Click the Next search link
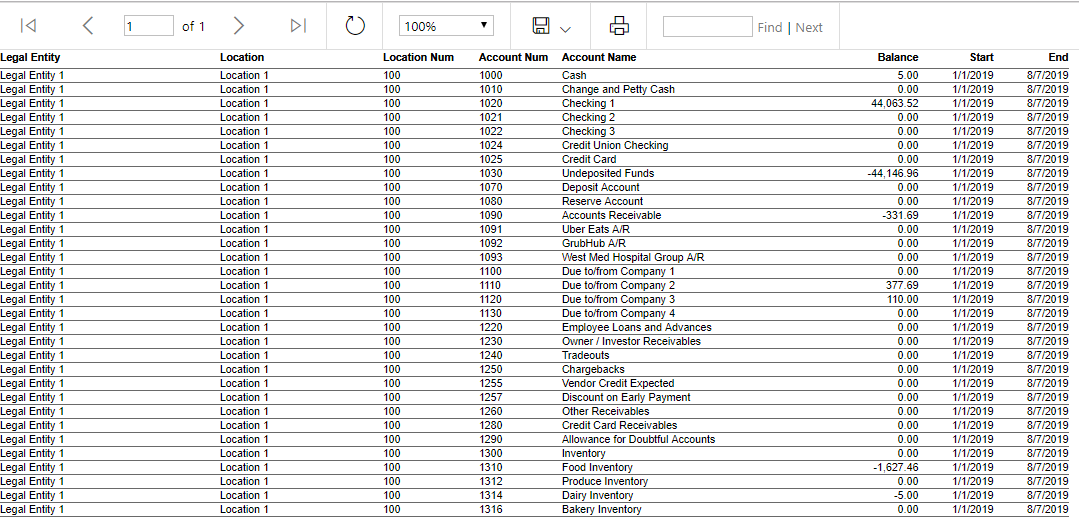Image resolution: width=1079 pixels, height=528 pixels. tap(809, 28)
